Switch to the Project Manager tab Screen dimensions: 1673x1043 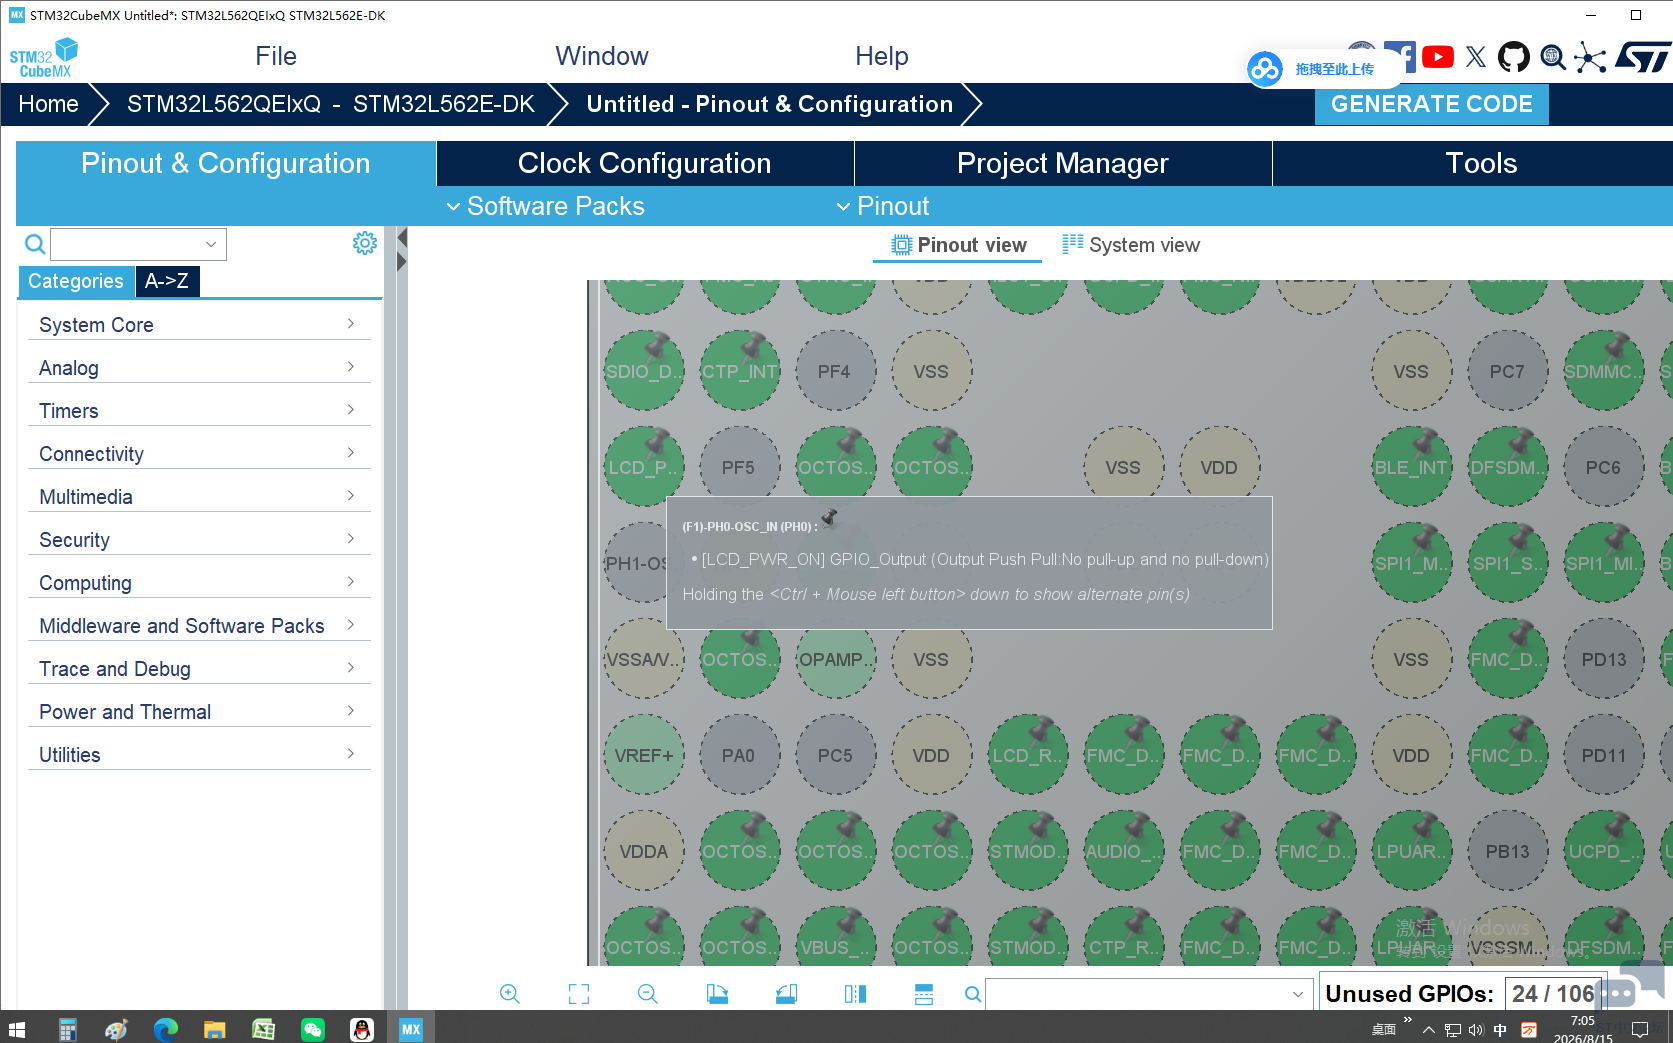pyautogui.click(x=1063, y=163)
